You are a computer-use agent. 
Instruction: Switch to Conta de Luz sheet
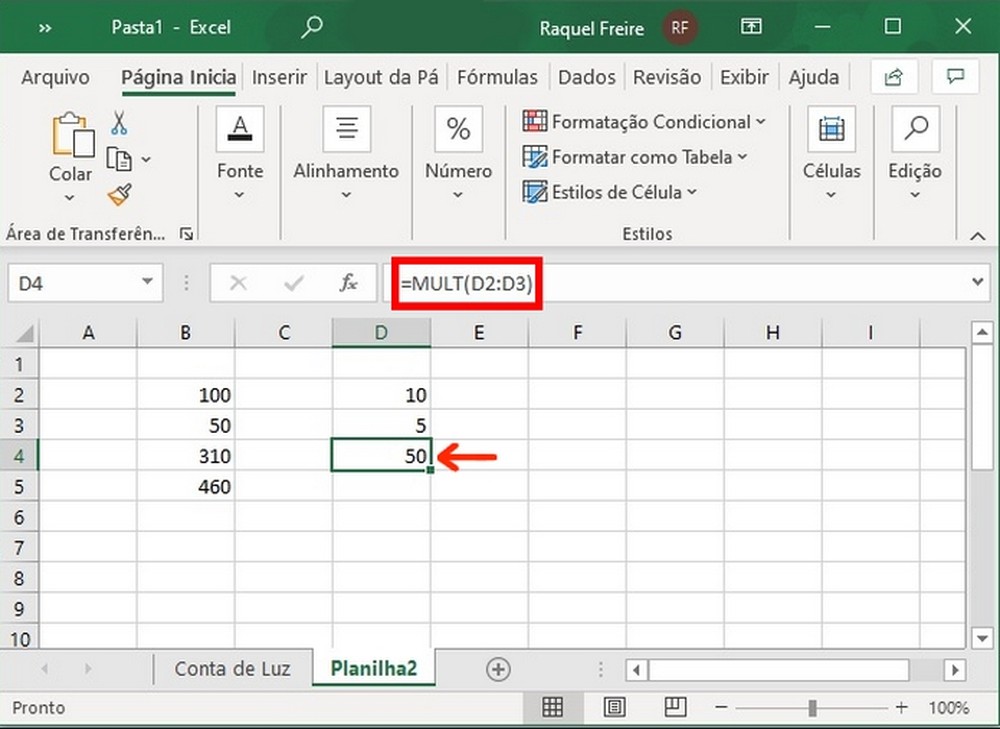[x=232, y=668]
